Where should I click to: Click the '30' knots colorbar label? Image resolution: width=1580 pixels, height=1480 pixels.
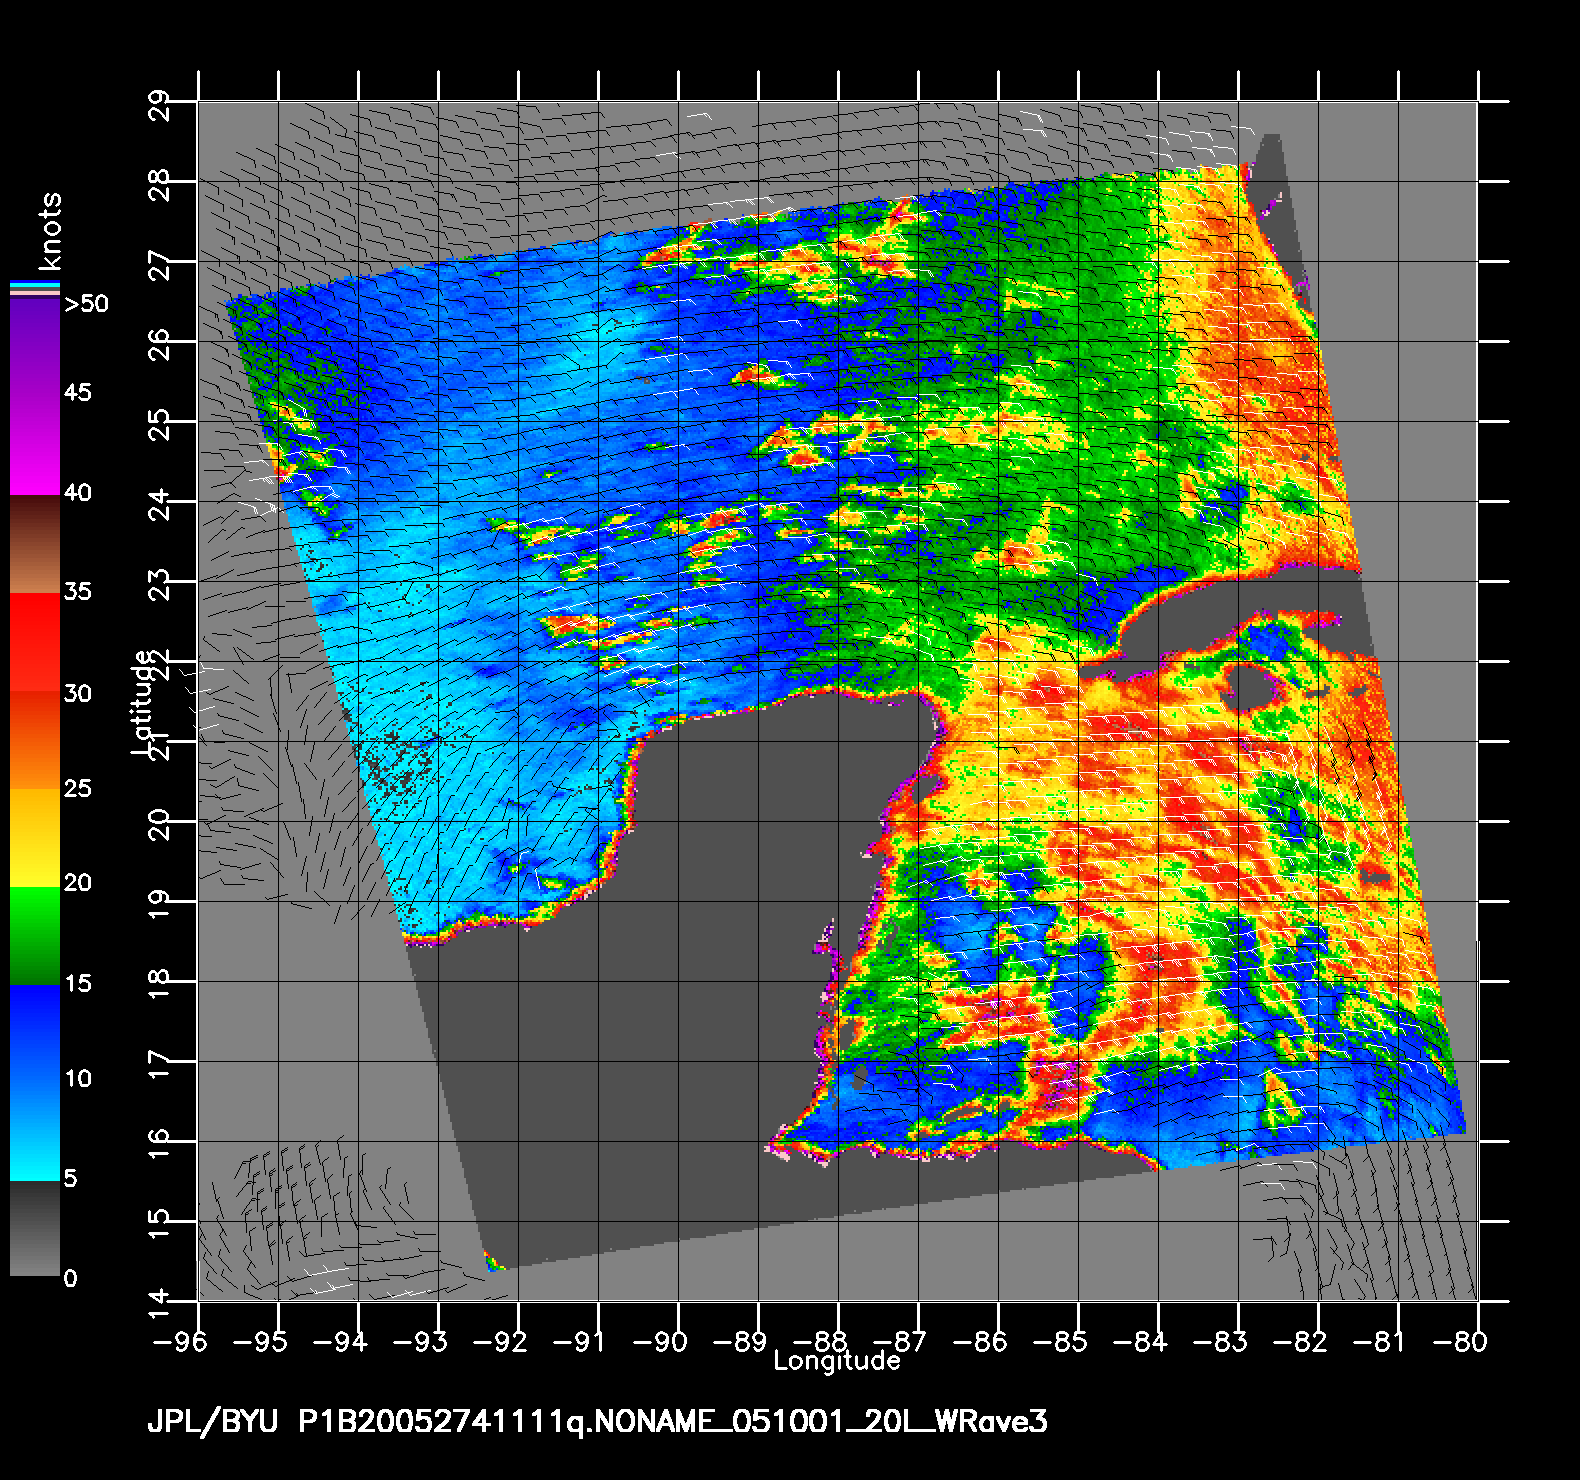pos(77,694)
